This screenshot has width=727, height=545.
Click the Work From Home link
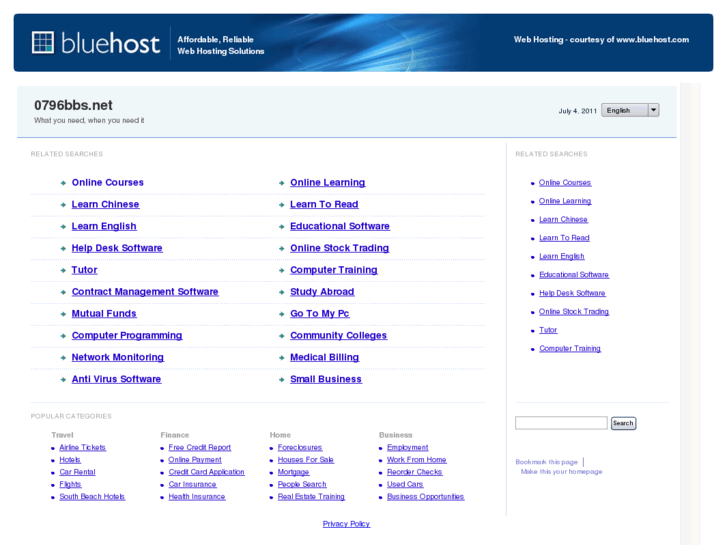pyautogui.click(x=416, y=460)
